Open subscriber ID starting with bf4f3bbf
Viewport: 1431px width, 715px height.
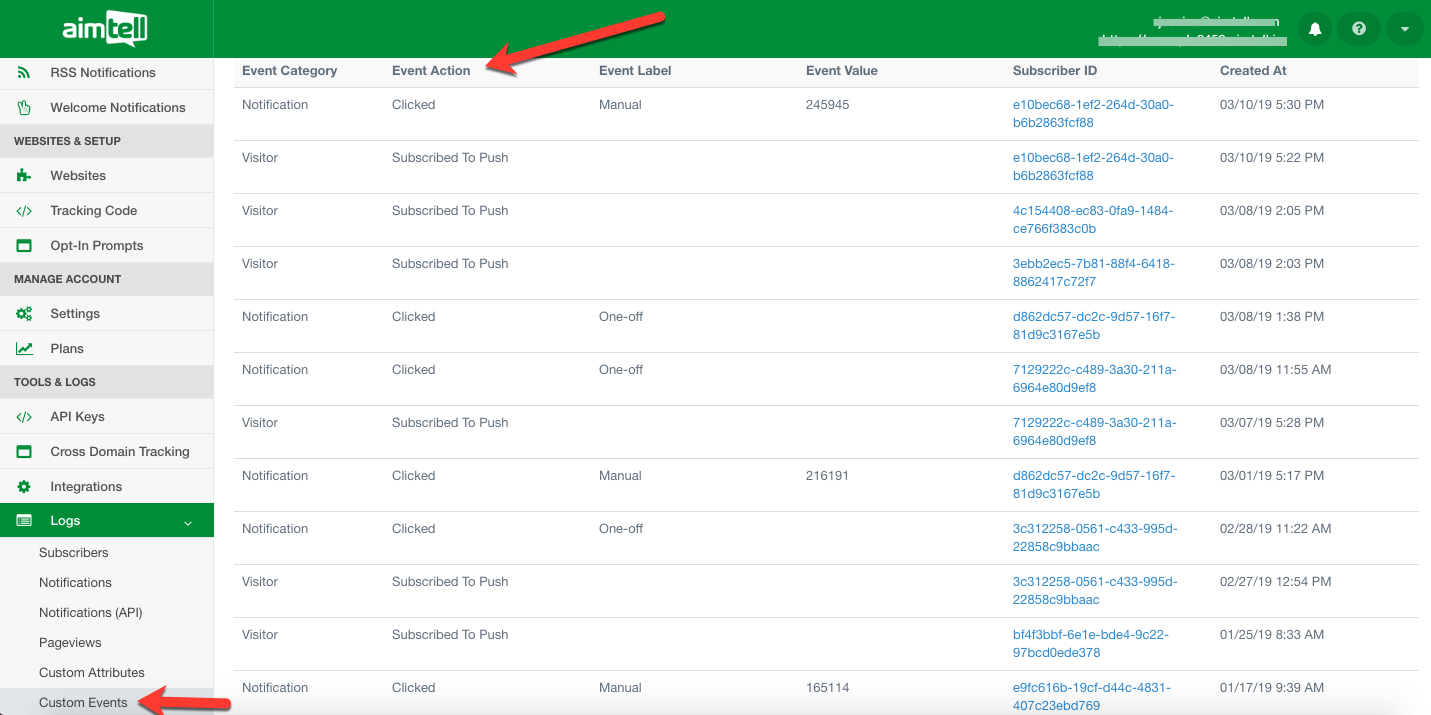pyautogui.click(x=1090, y=643)
